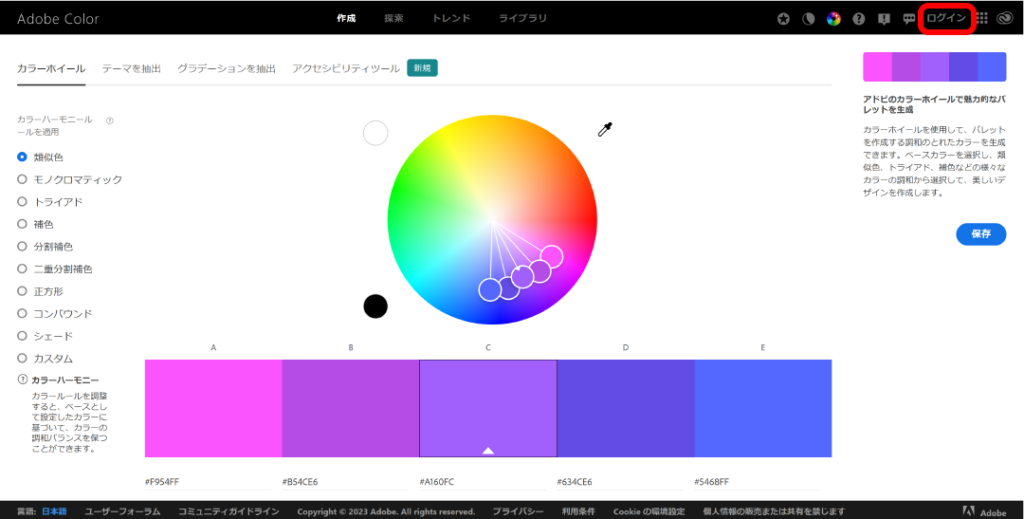Open the グラデーションを抽出 tab
Viewport: 1024px width, 519px height.
coord(226,69)
